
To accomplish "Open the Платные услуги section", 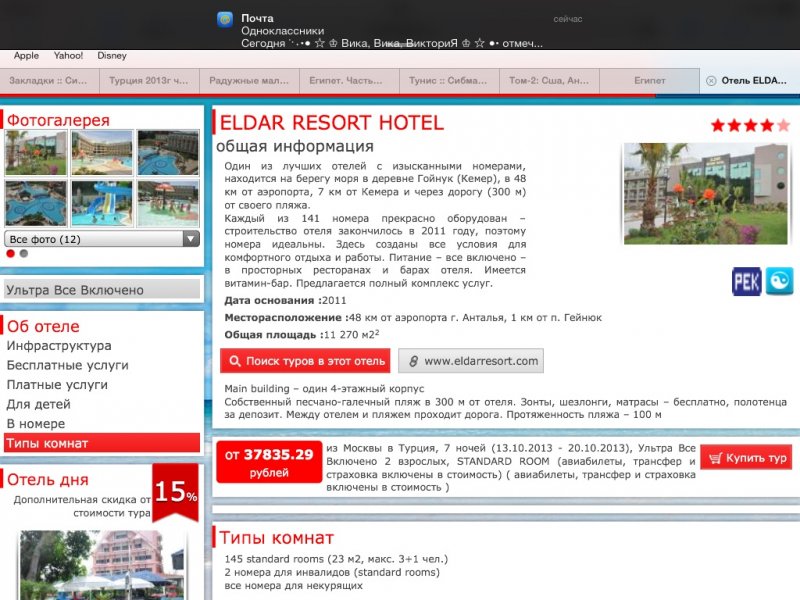I will point(57,385).
